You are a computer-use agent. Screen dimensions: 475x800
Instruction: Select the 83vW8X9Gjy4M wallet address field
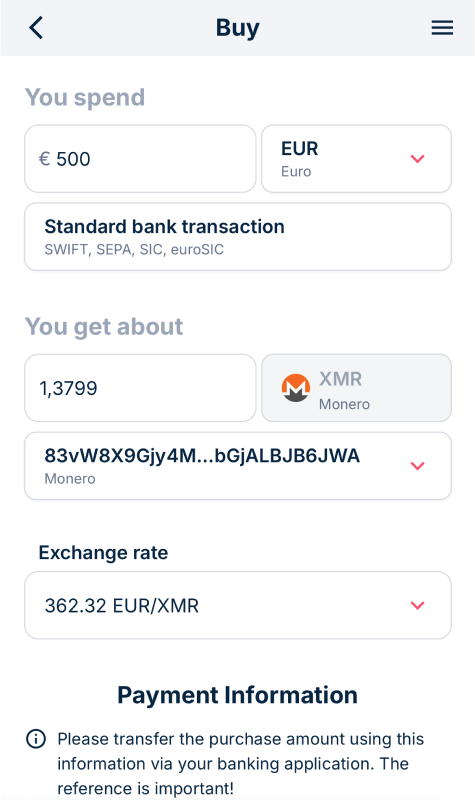[238, 466]
